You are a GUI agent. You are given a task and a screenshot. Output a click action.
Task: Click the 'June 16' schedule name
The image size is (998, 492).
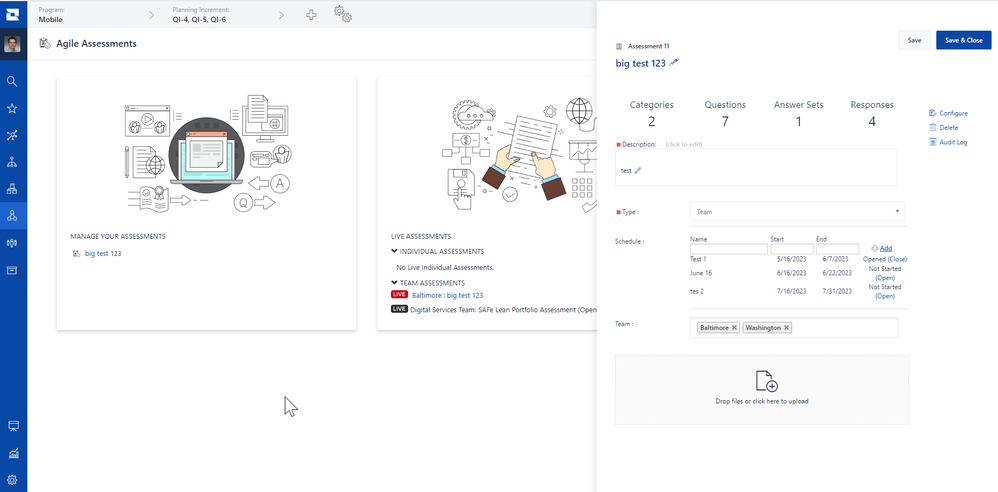pyautogui.click(x=701, y=273)
